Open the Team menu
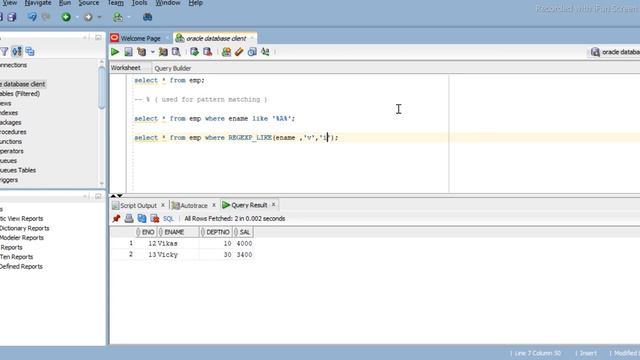 tap(116, 3)
